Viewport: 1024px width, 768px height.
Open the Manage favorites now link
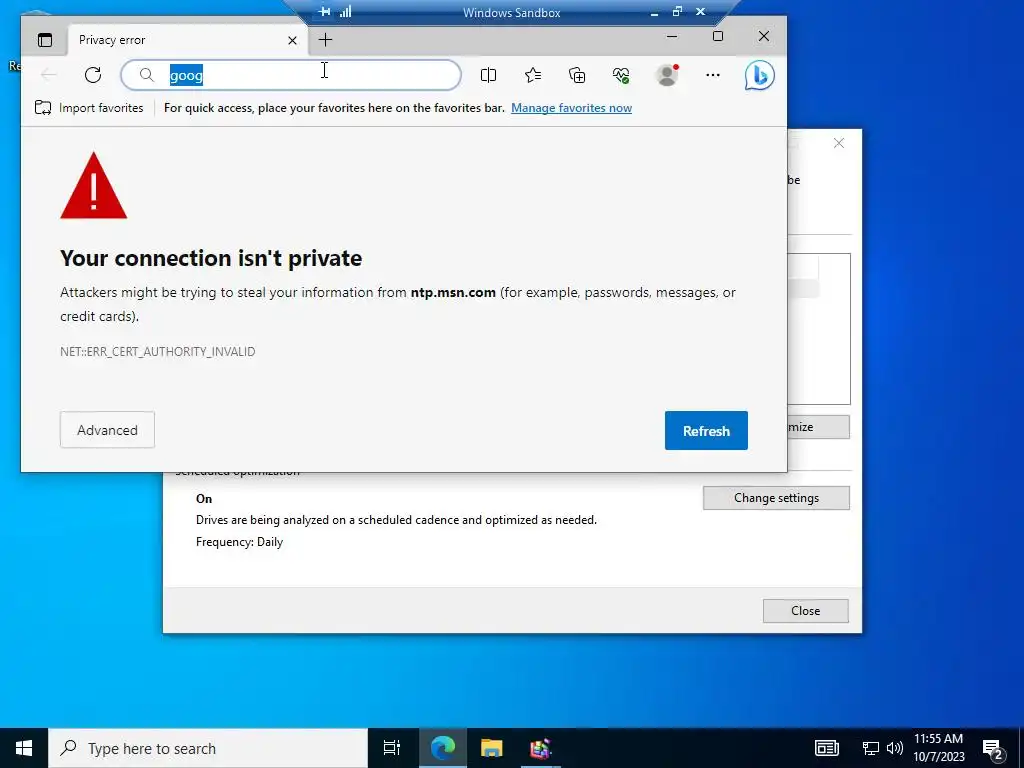[x=571, y=108]
